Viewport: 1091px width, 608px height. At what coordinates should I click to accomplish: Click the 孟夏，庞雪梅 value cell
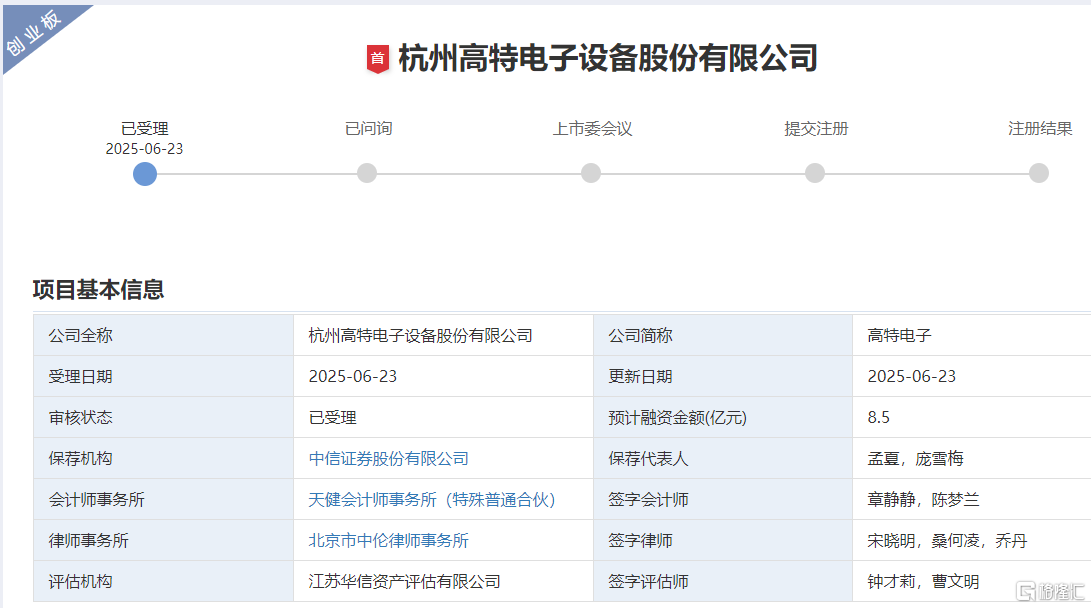tap(972, 458)
